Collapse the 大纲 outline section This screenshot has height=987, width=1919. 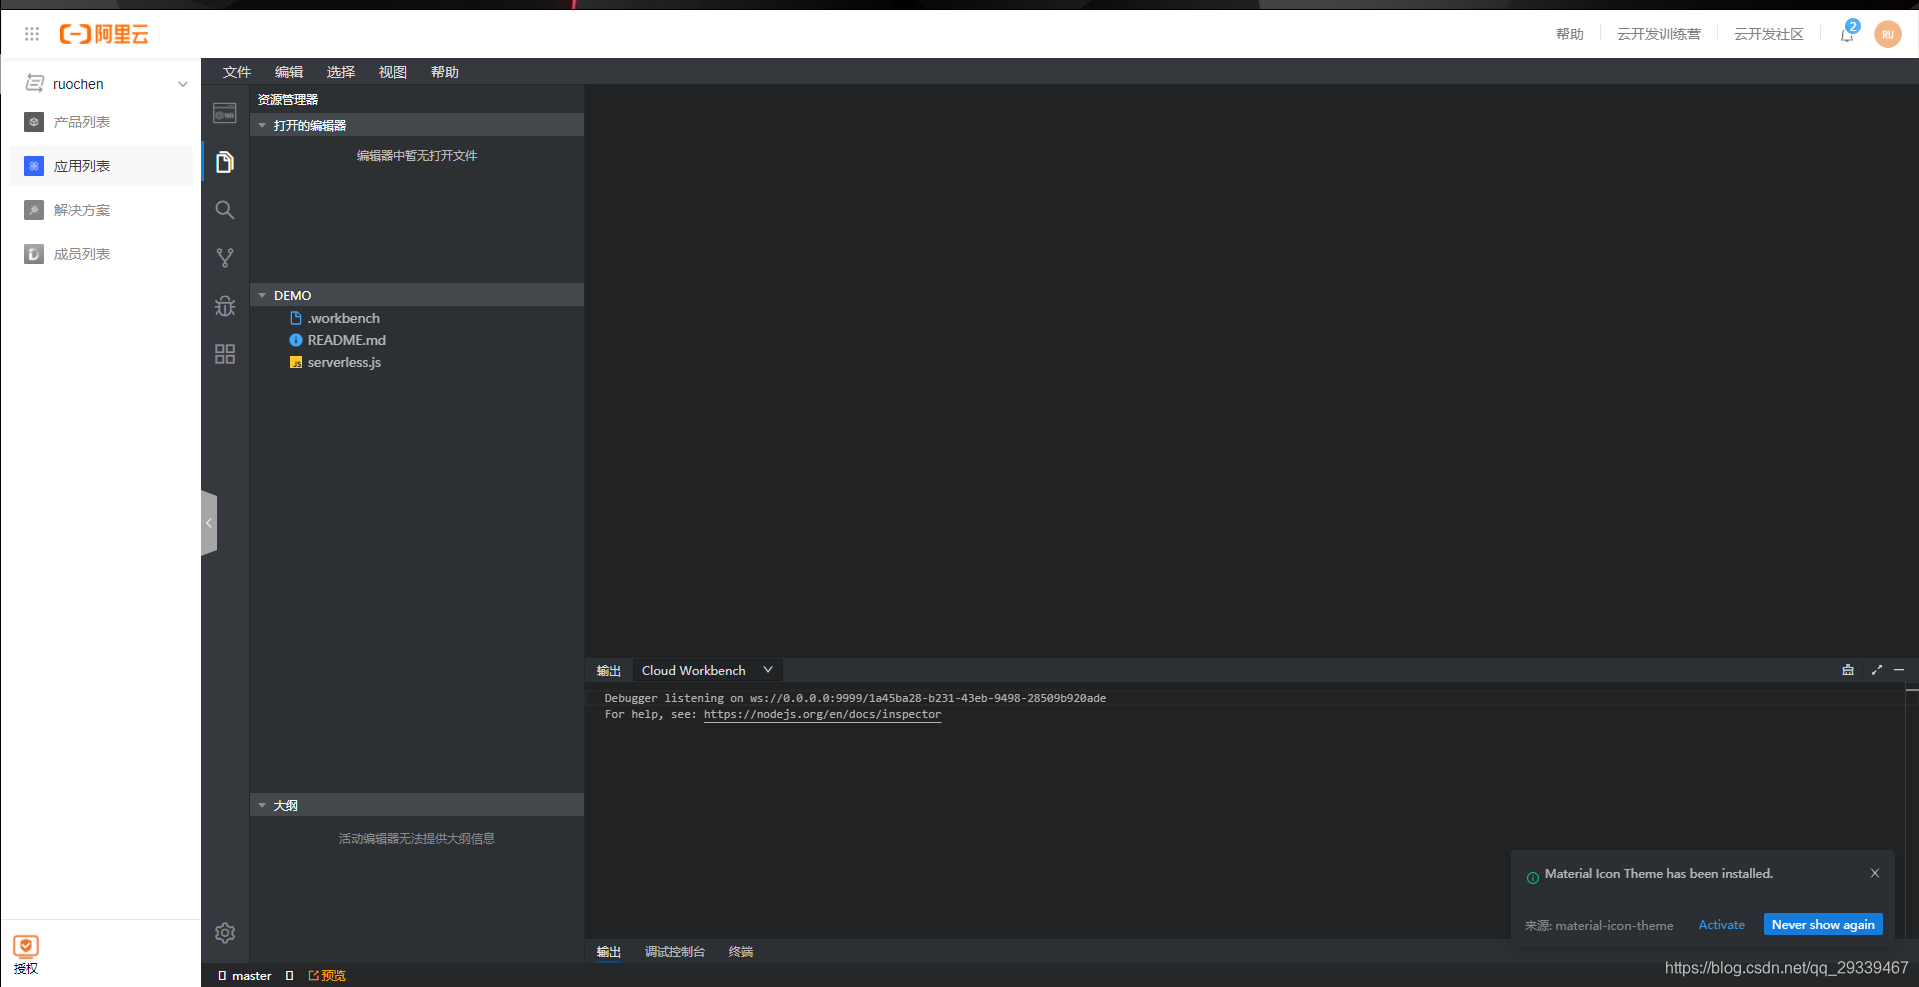pyautogui.click(x=417, y=805)
